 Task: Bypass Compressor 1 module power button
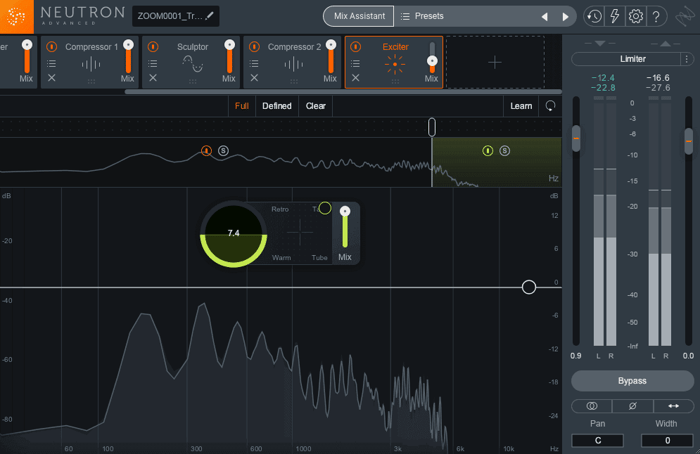tap(52, 46)
